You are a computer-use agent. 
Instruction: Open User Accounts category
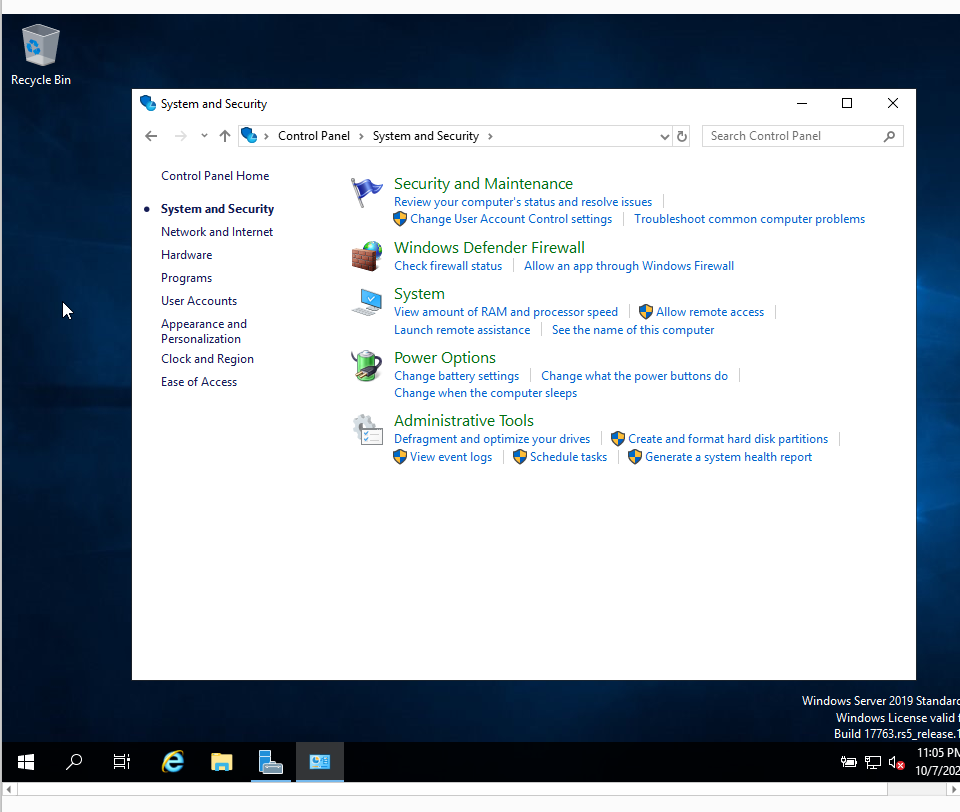199,301
